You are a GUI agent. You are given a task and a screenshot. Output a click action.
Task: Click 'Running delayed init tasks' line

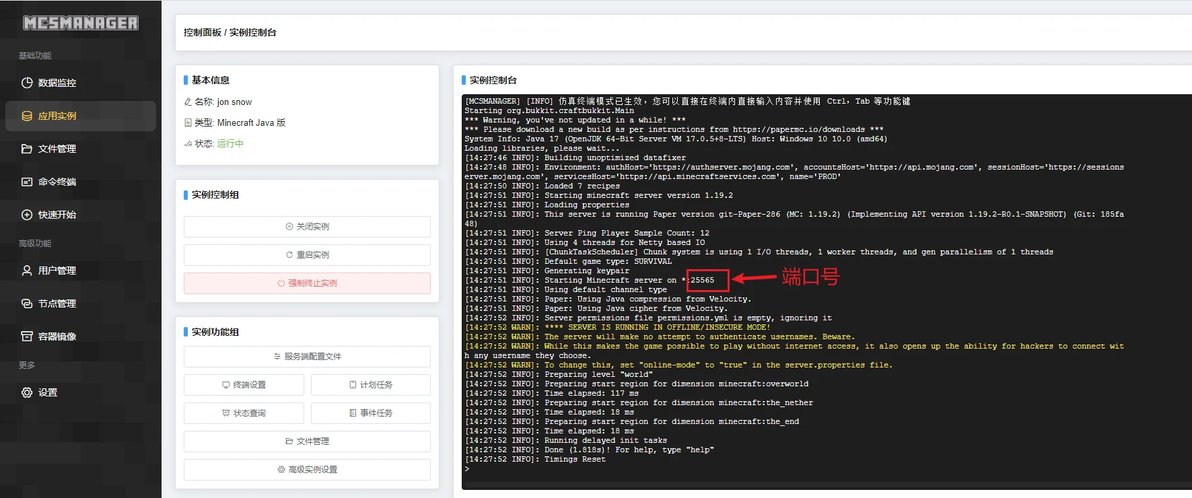pos(566,440)
